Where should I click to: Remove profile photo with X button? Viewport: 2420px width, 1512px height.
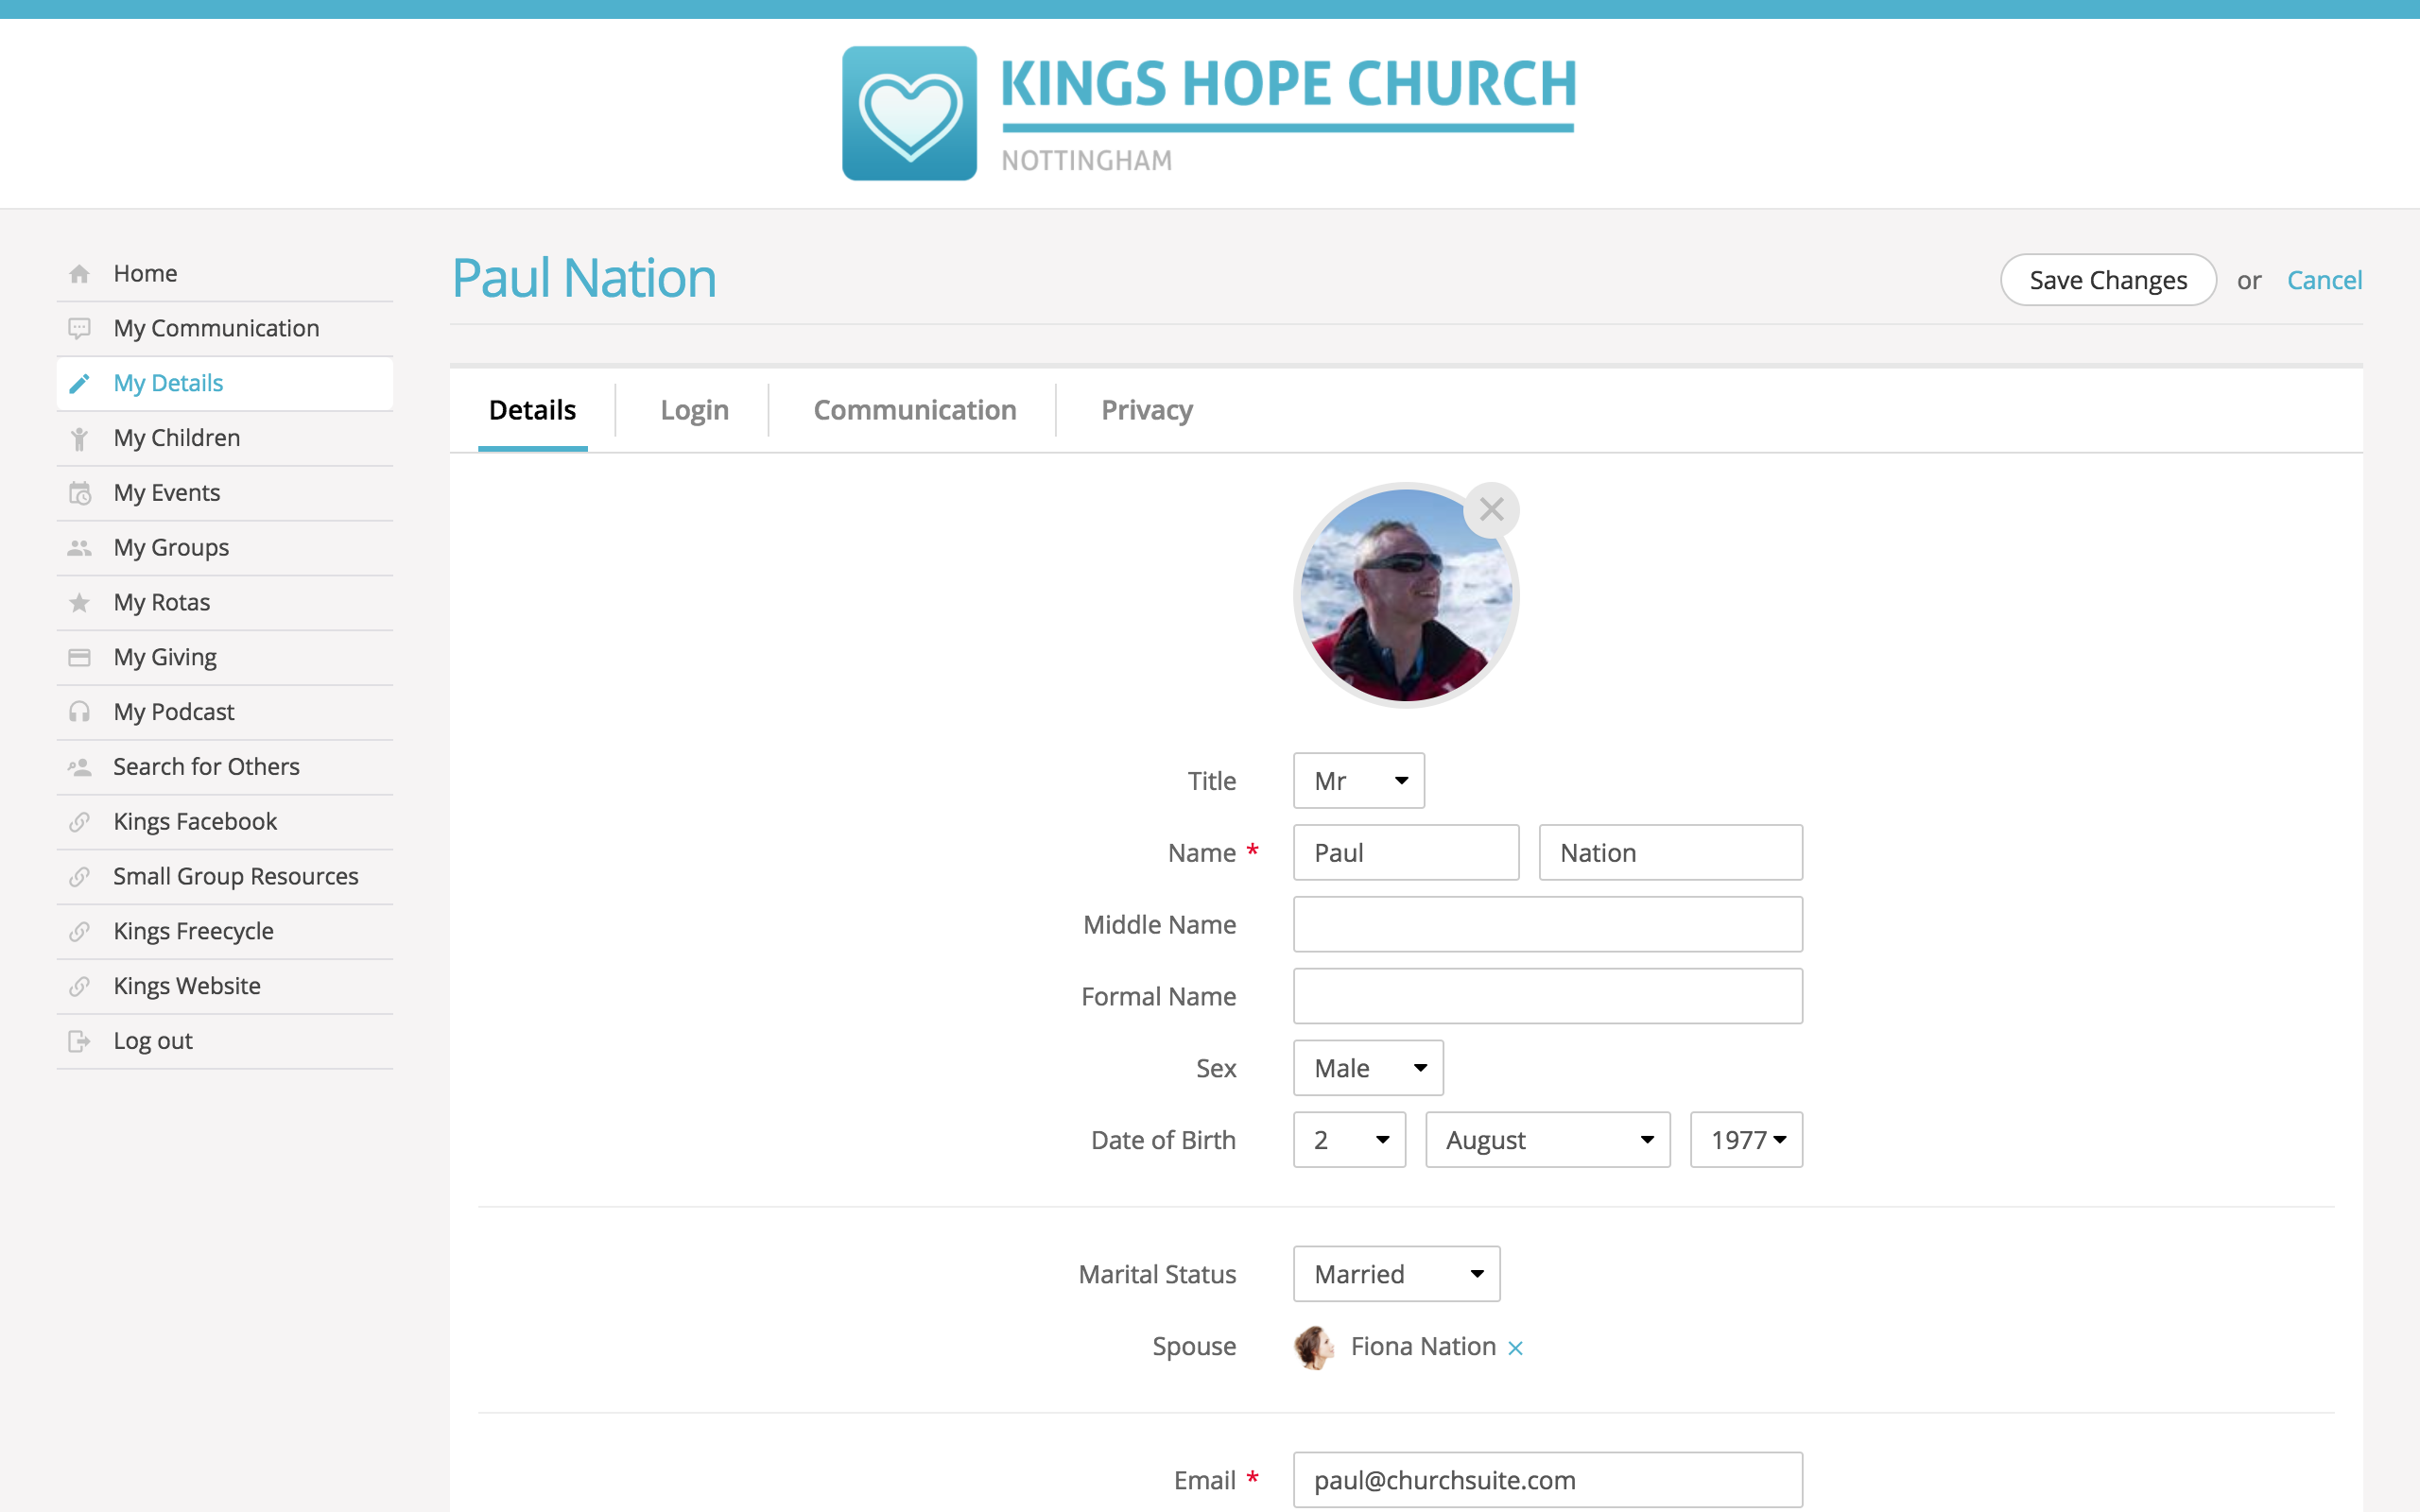click(x=1491, y=510)
